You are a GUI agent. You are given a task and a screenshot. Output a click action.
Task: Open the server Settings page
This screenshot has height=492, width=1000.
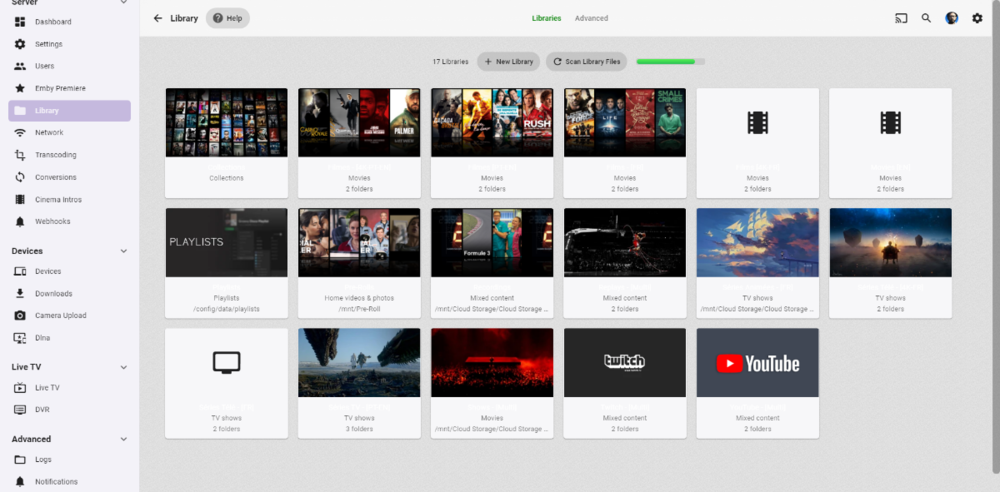(x=70, y=44)
